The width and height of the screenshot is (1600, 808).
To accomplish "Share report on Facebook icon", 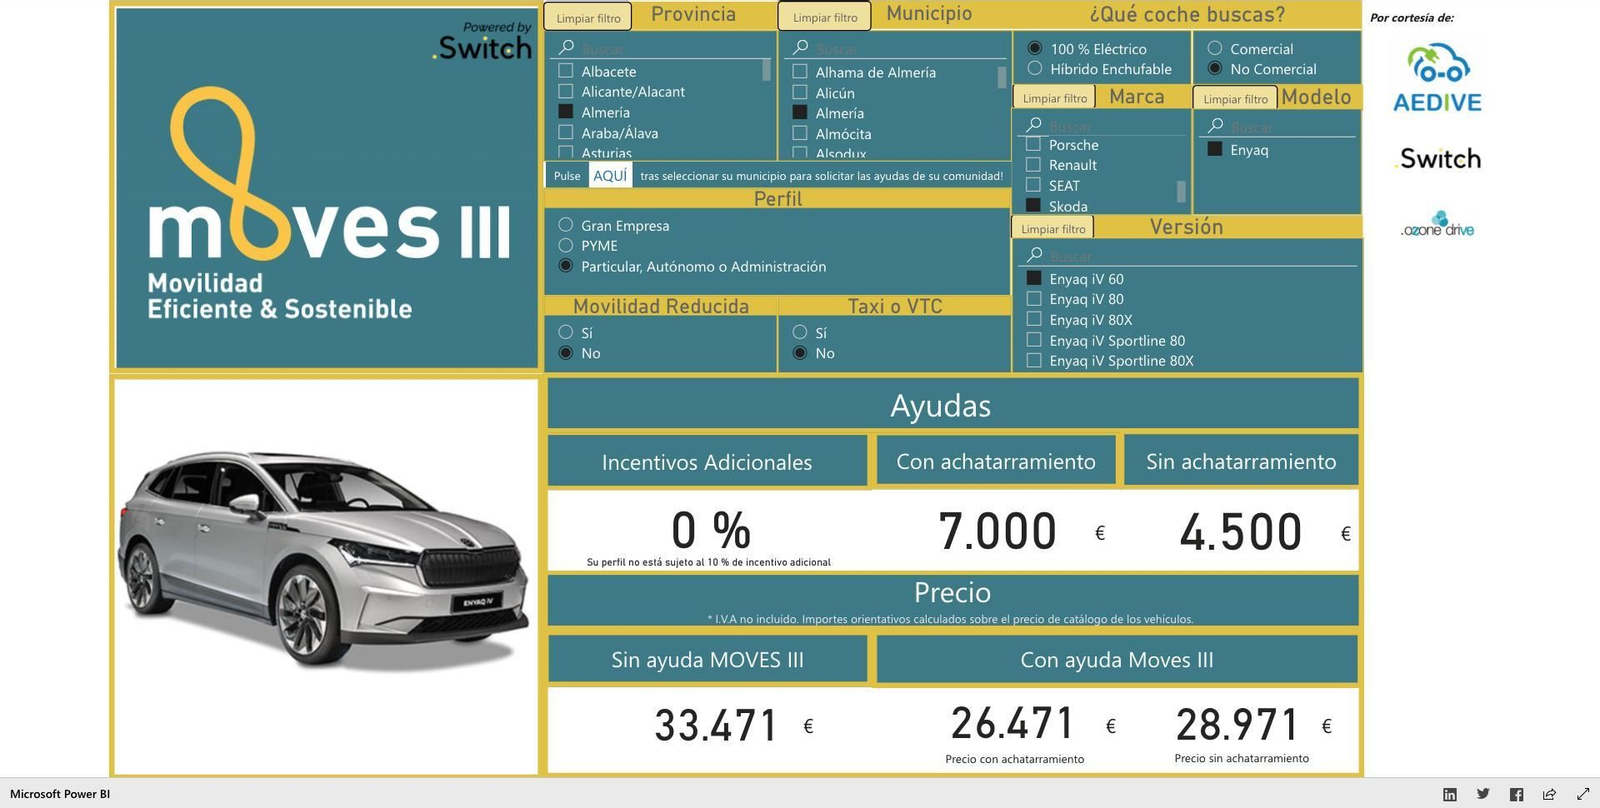I will (1517, 794).
